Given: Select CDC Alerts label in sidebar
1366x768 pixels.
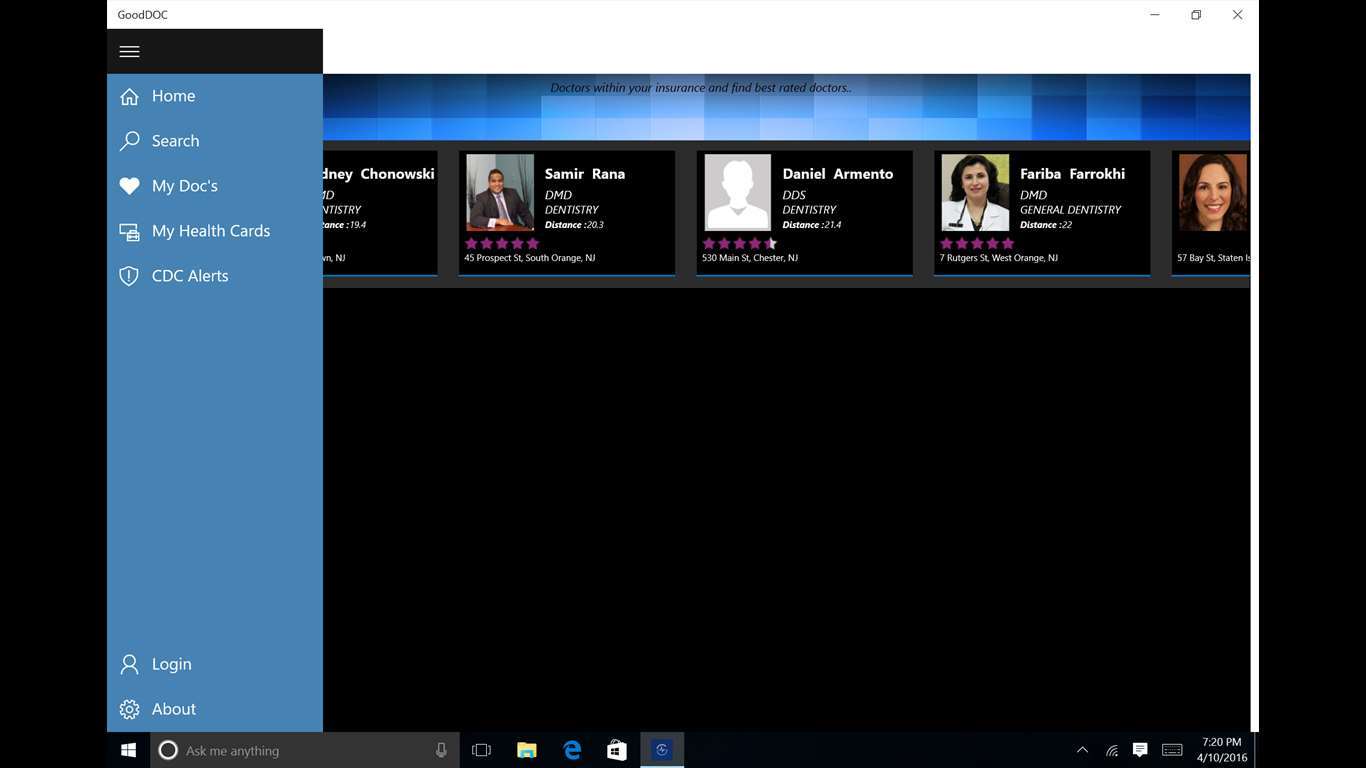Looking at the screenshot, I should pos(190,276).
